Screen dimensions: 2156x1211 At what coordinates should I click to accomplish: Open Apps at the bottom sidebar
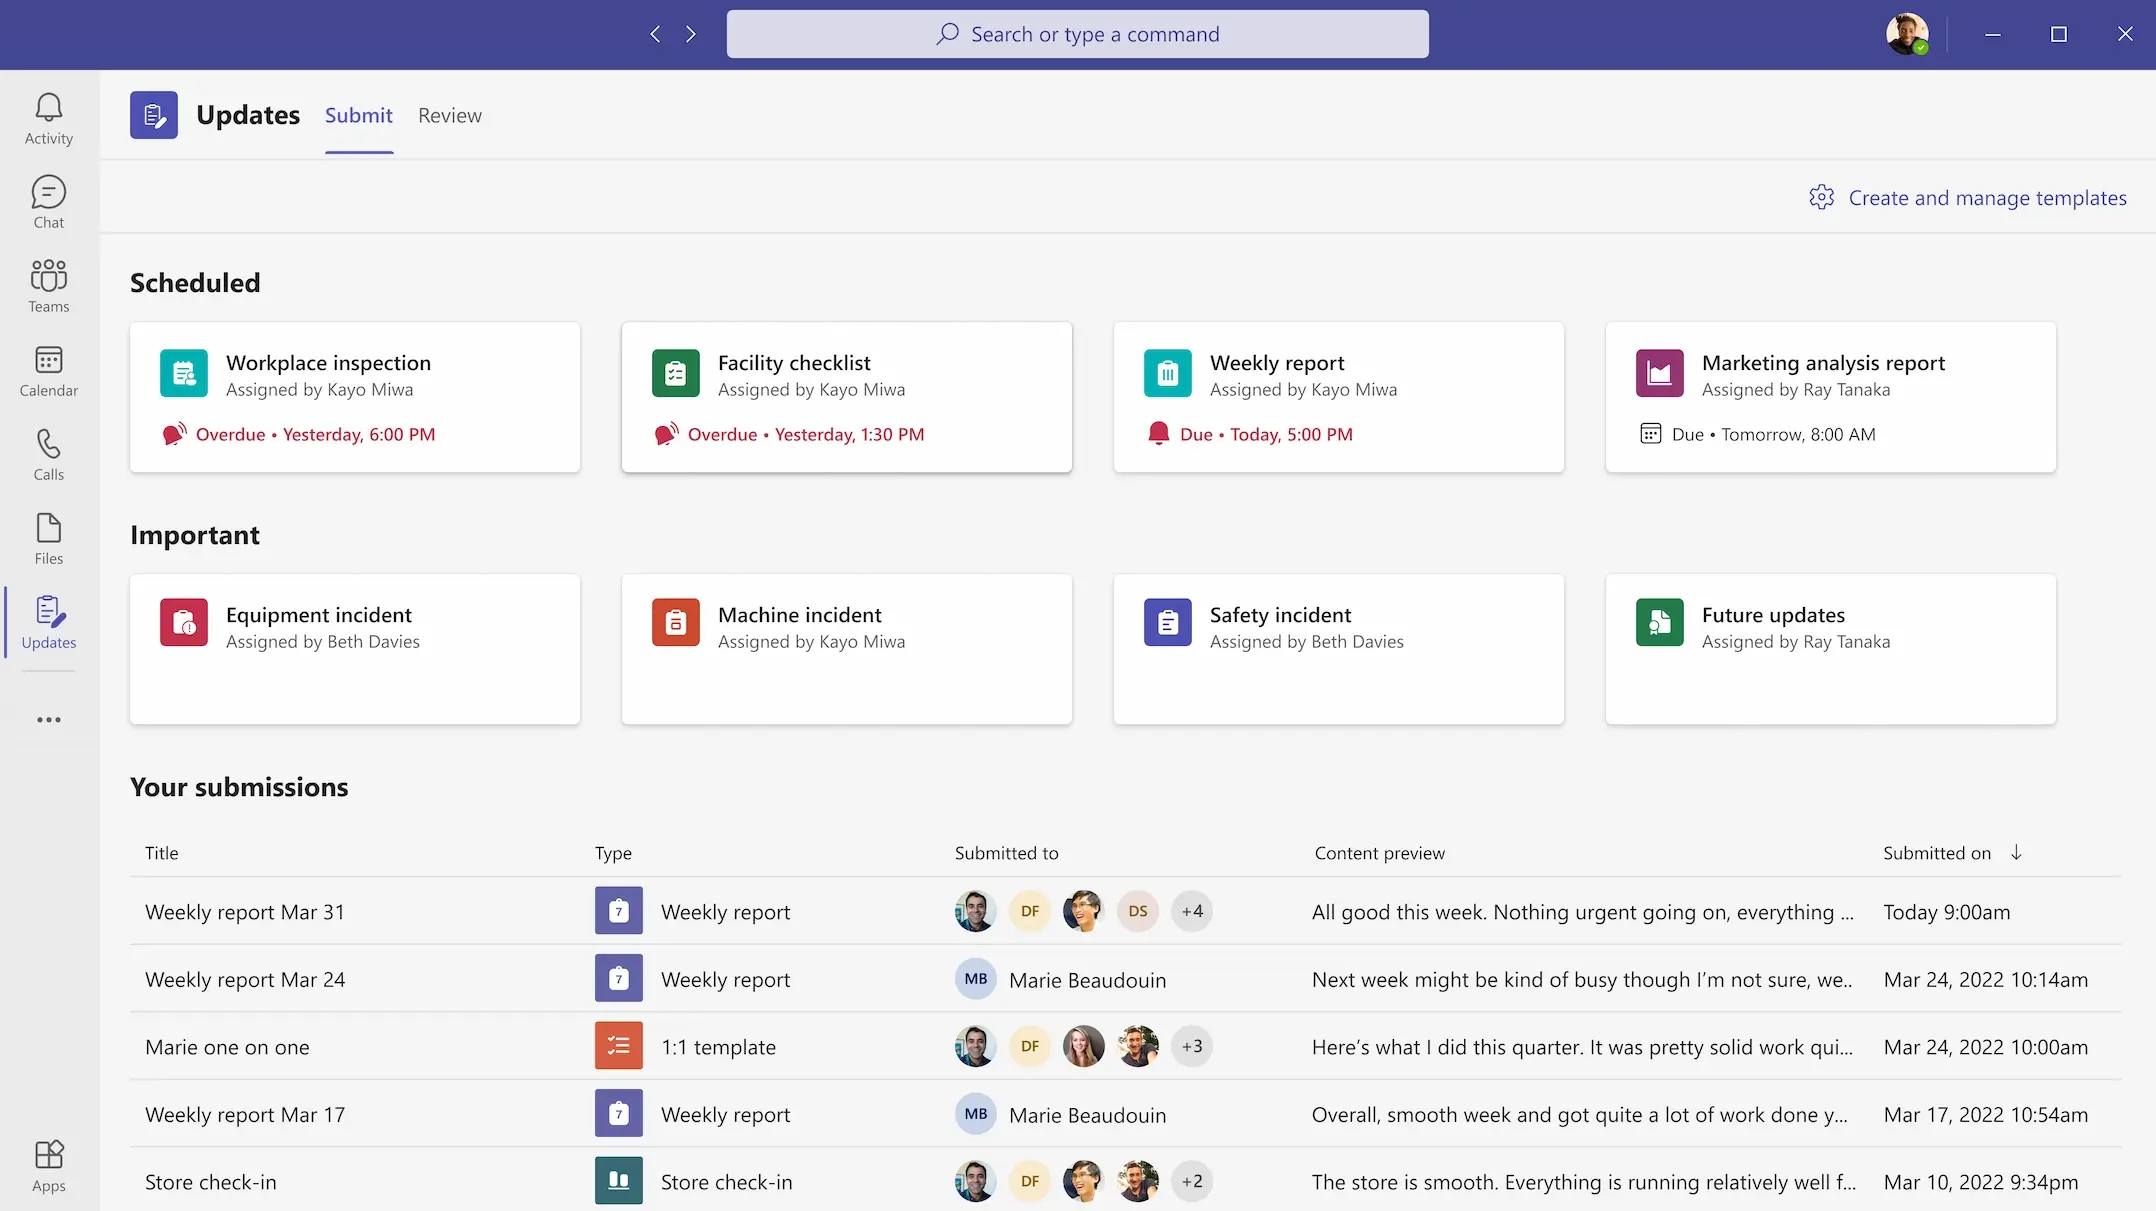47,1165
